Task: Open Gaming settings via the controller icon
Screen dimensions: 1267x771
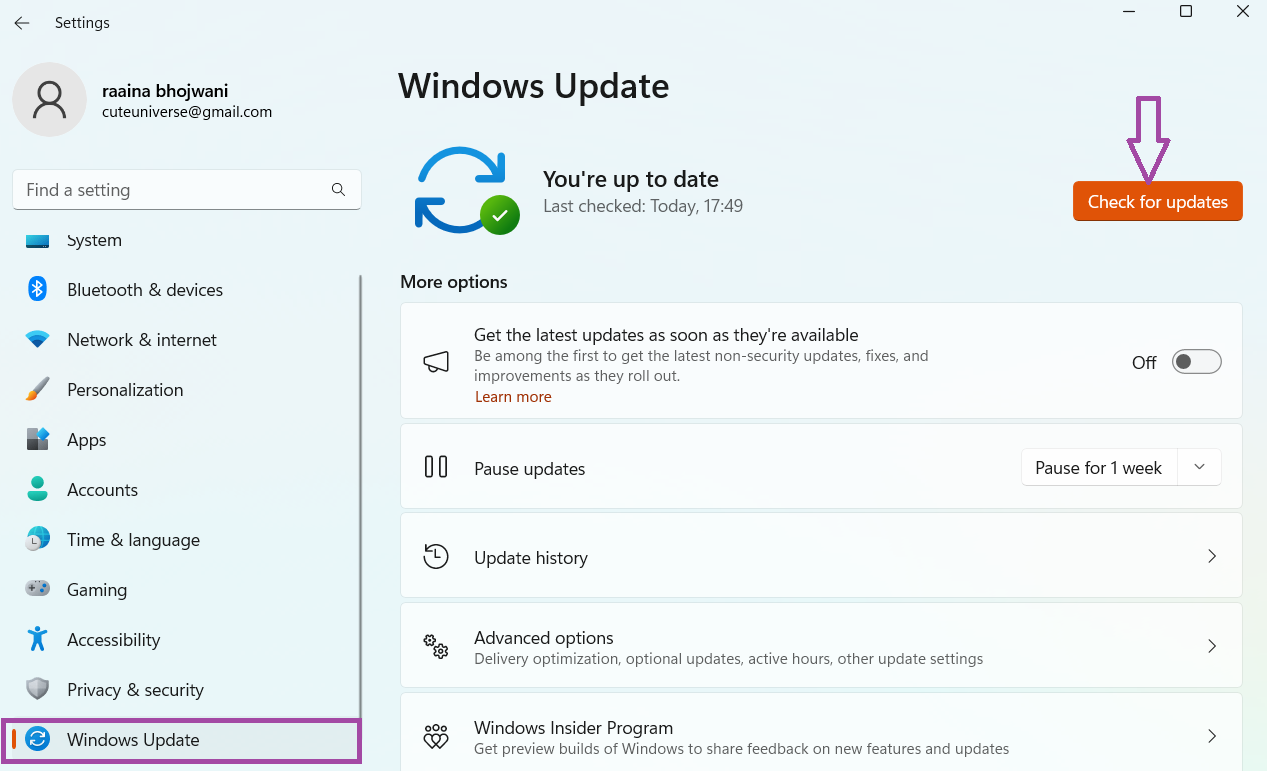Action: tap(37, 589)
